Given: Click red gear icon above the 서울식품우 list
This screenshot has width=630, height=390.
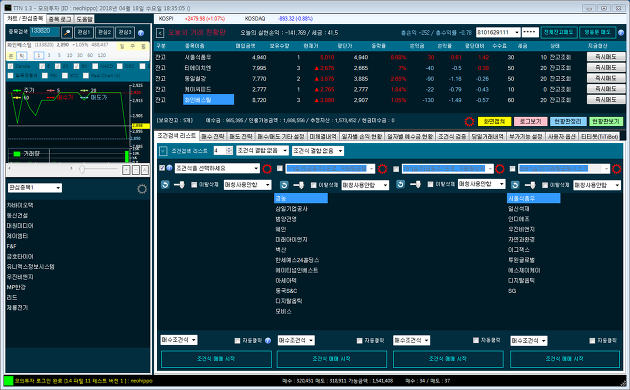Looking at the screenshot, I should pos(617,169).
